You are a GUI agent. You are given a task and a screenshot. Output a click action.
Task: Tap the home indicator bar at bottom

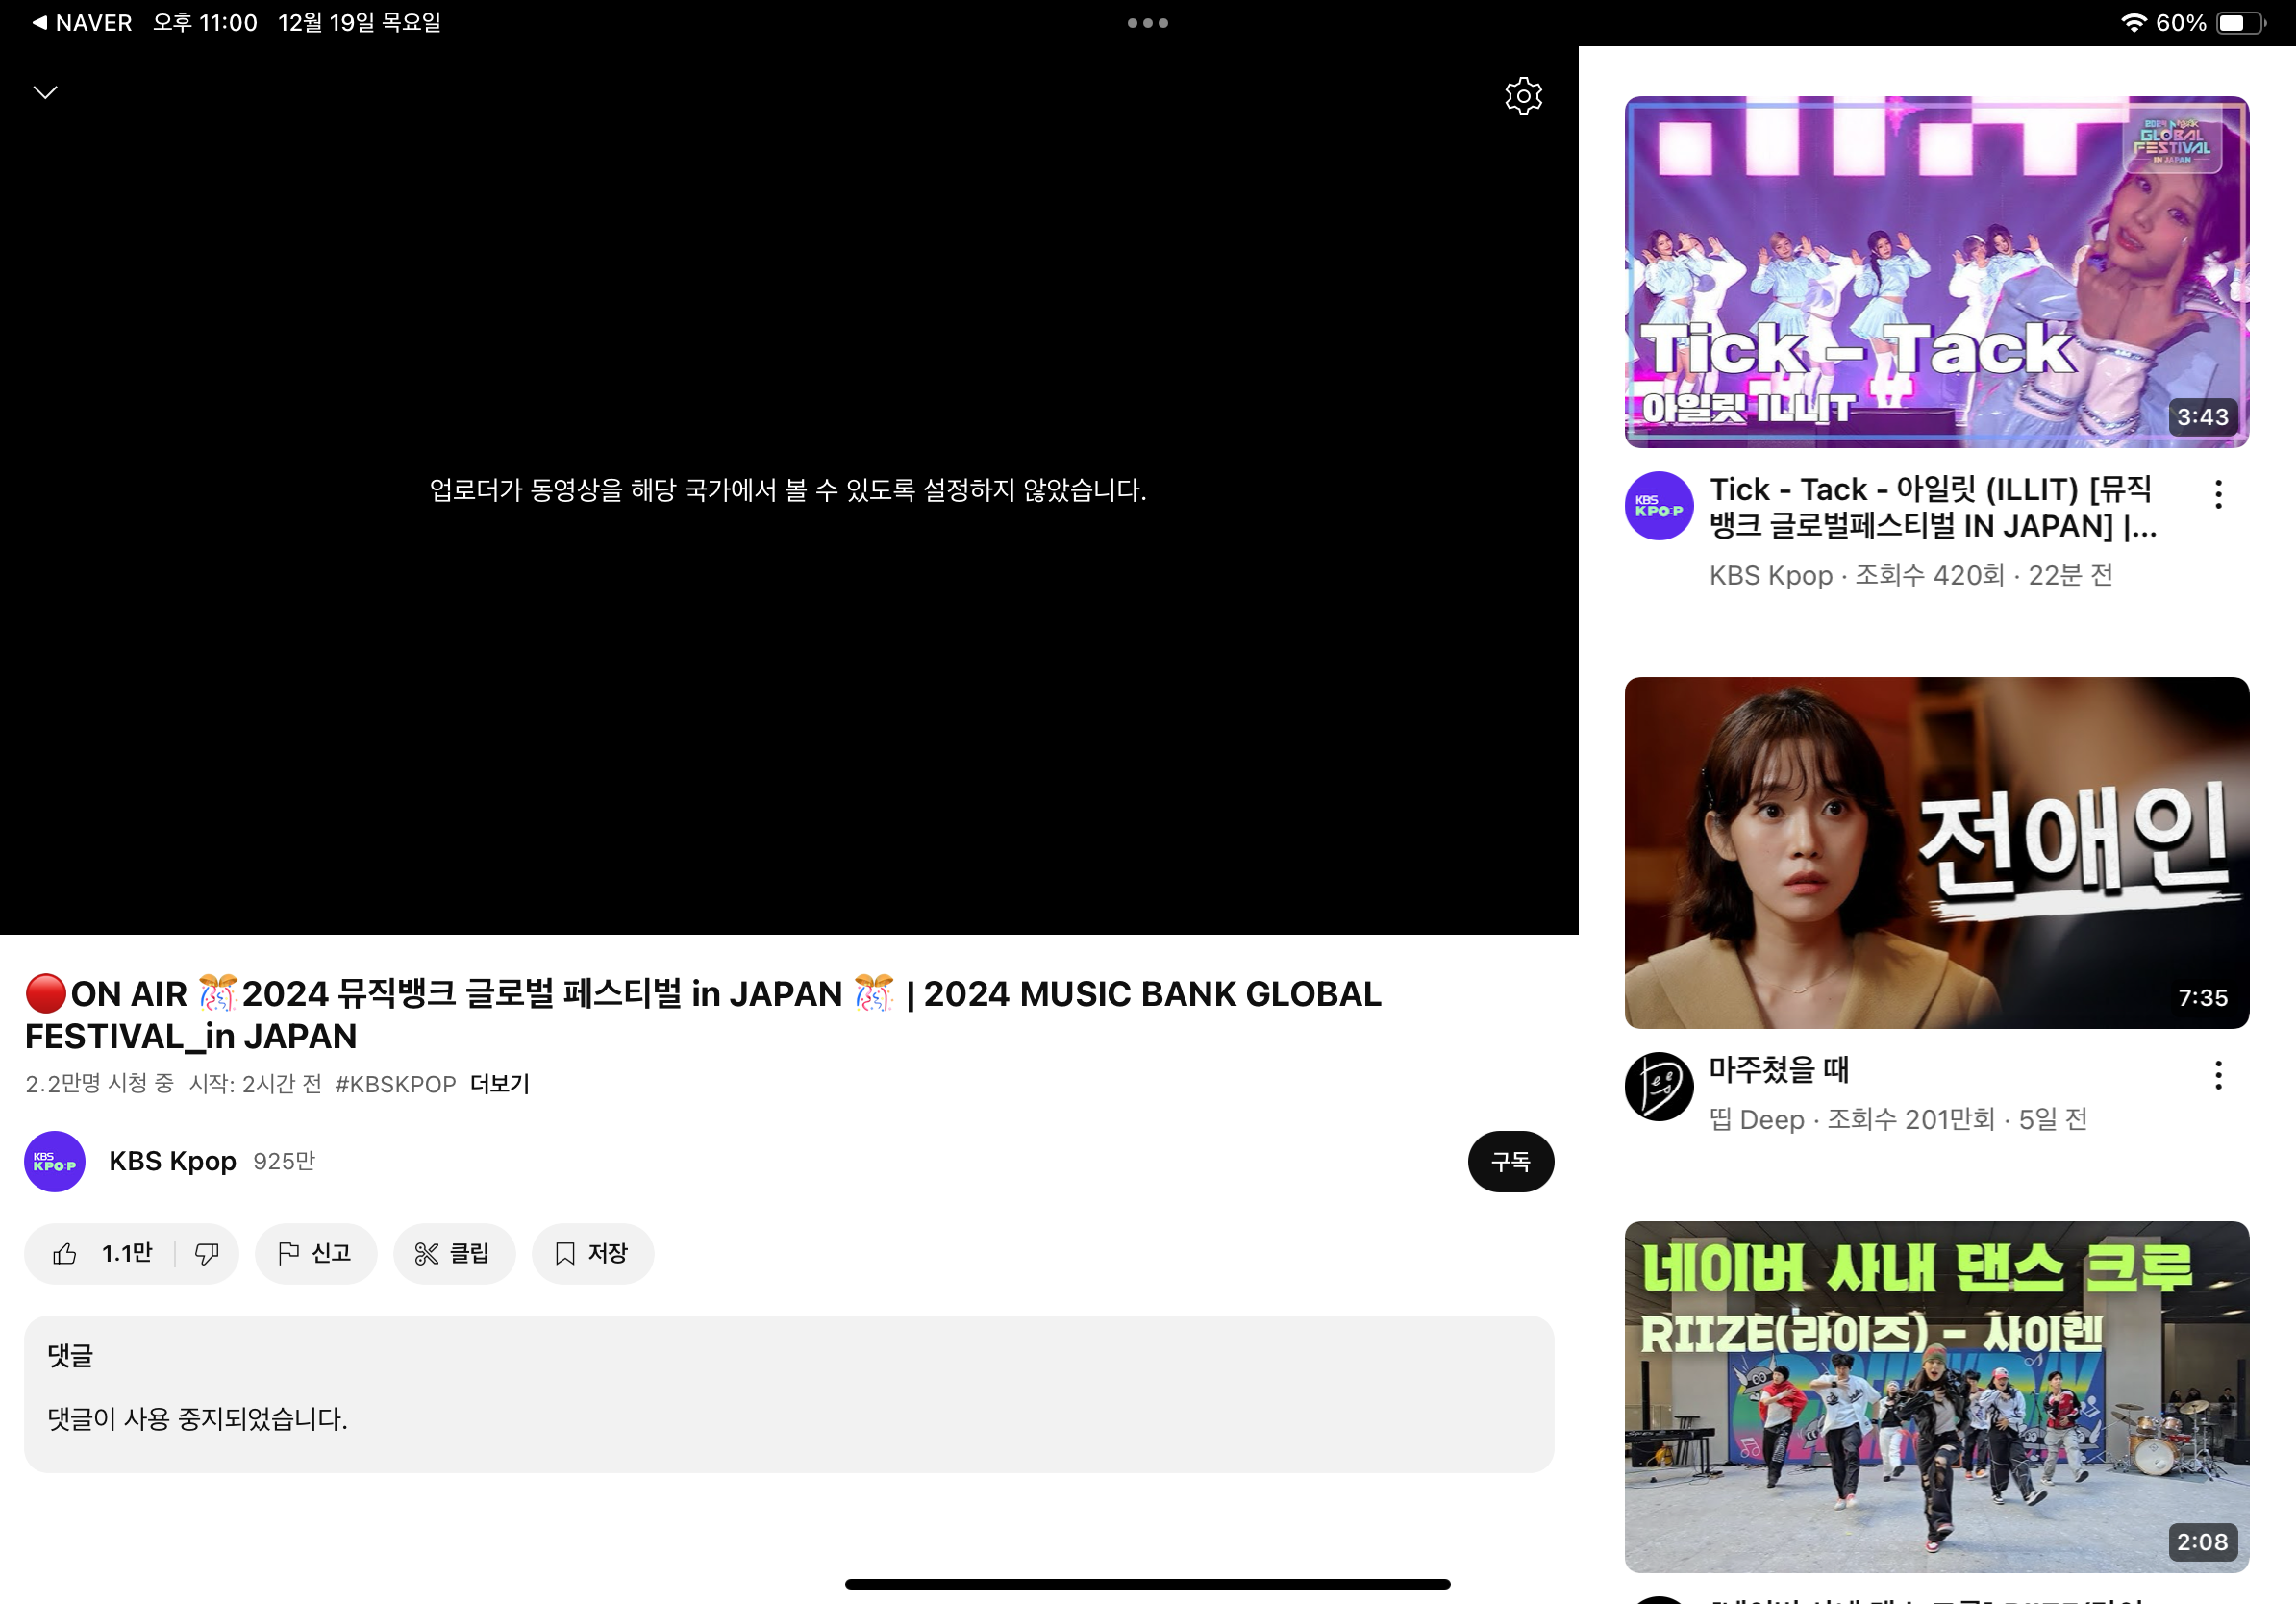[x=1147, y=1584]
